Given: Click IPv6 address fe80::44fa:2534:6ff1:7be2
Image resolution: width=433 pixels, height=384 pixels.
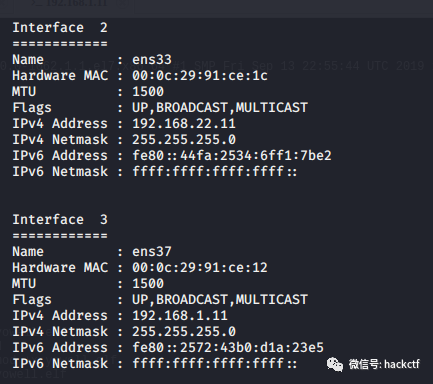Looking at the screenshot, I should pyautogui.click(x=232, y=156).
